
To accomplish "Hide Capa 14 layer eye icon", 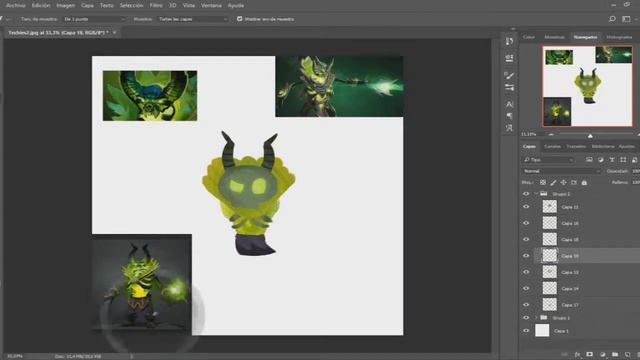I will 526,289.
